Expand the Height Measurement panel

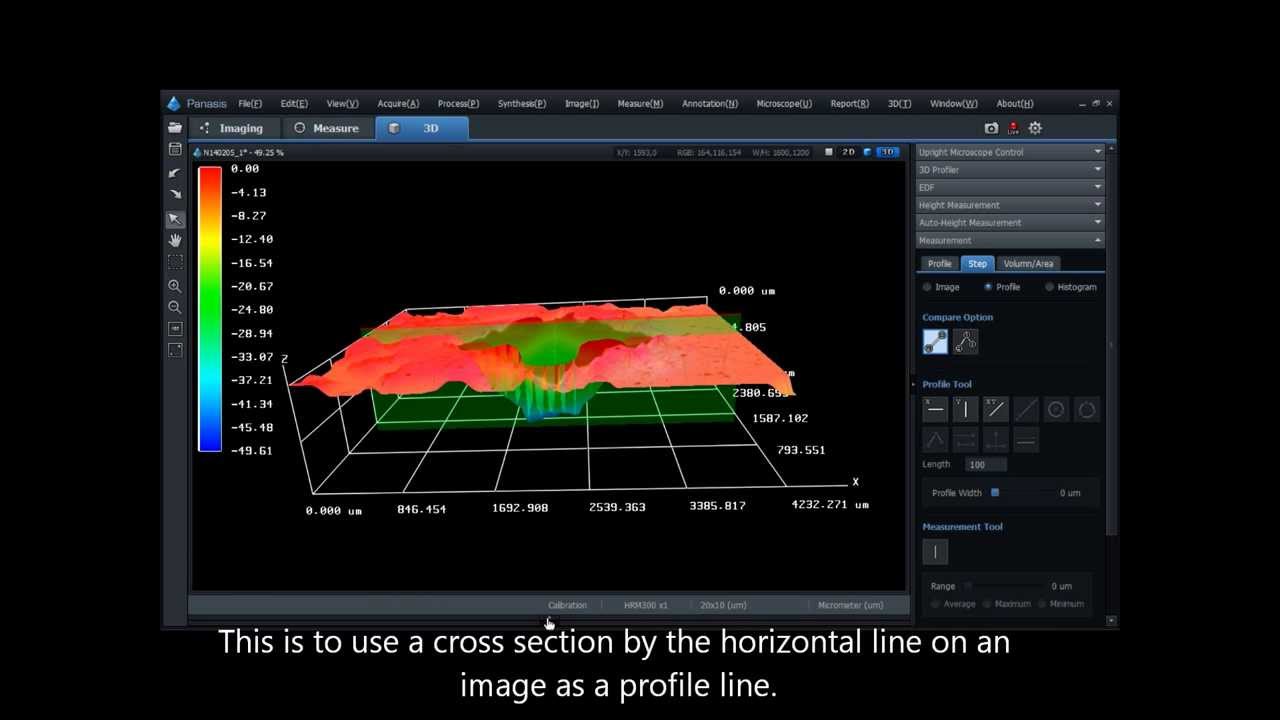pyautogui.click(x=1010, y=205)
